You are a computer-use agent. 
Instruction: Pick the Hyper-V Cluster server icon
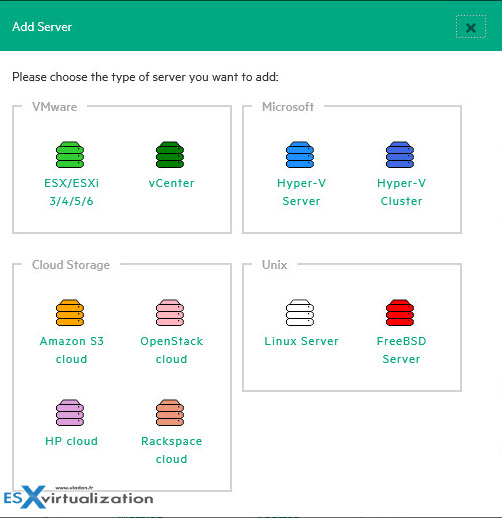pos(400,155)
